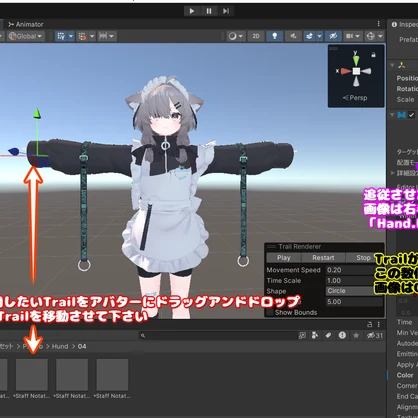Pause the editor with the pause button
418x418 pixels.
[x=209, y=11]
